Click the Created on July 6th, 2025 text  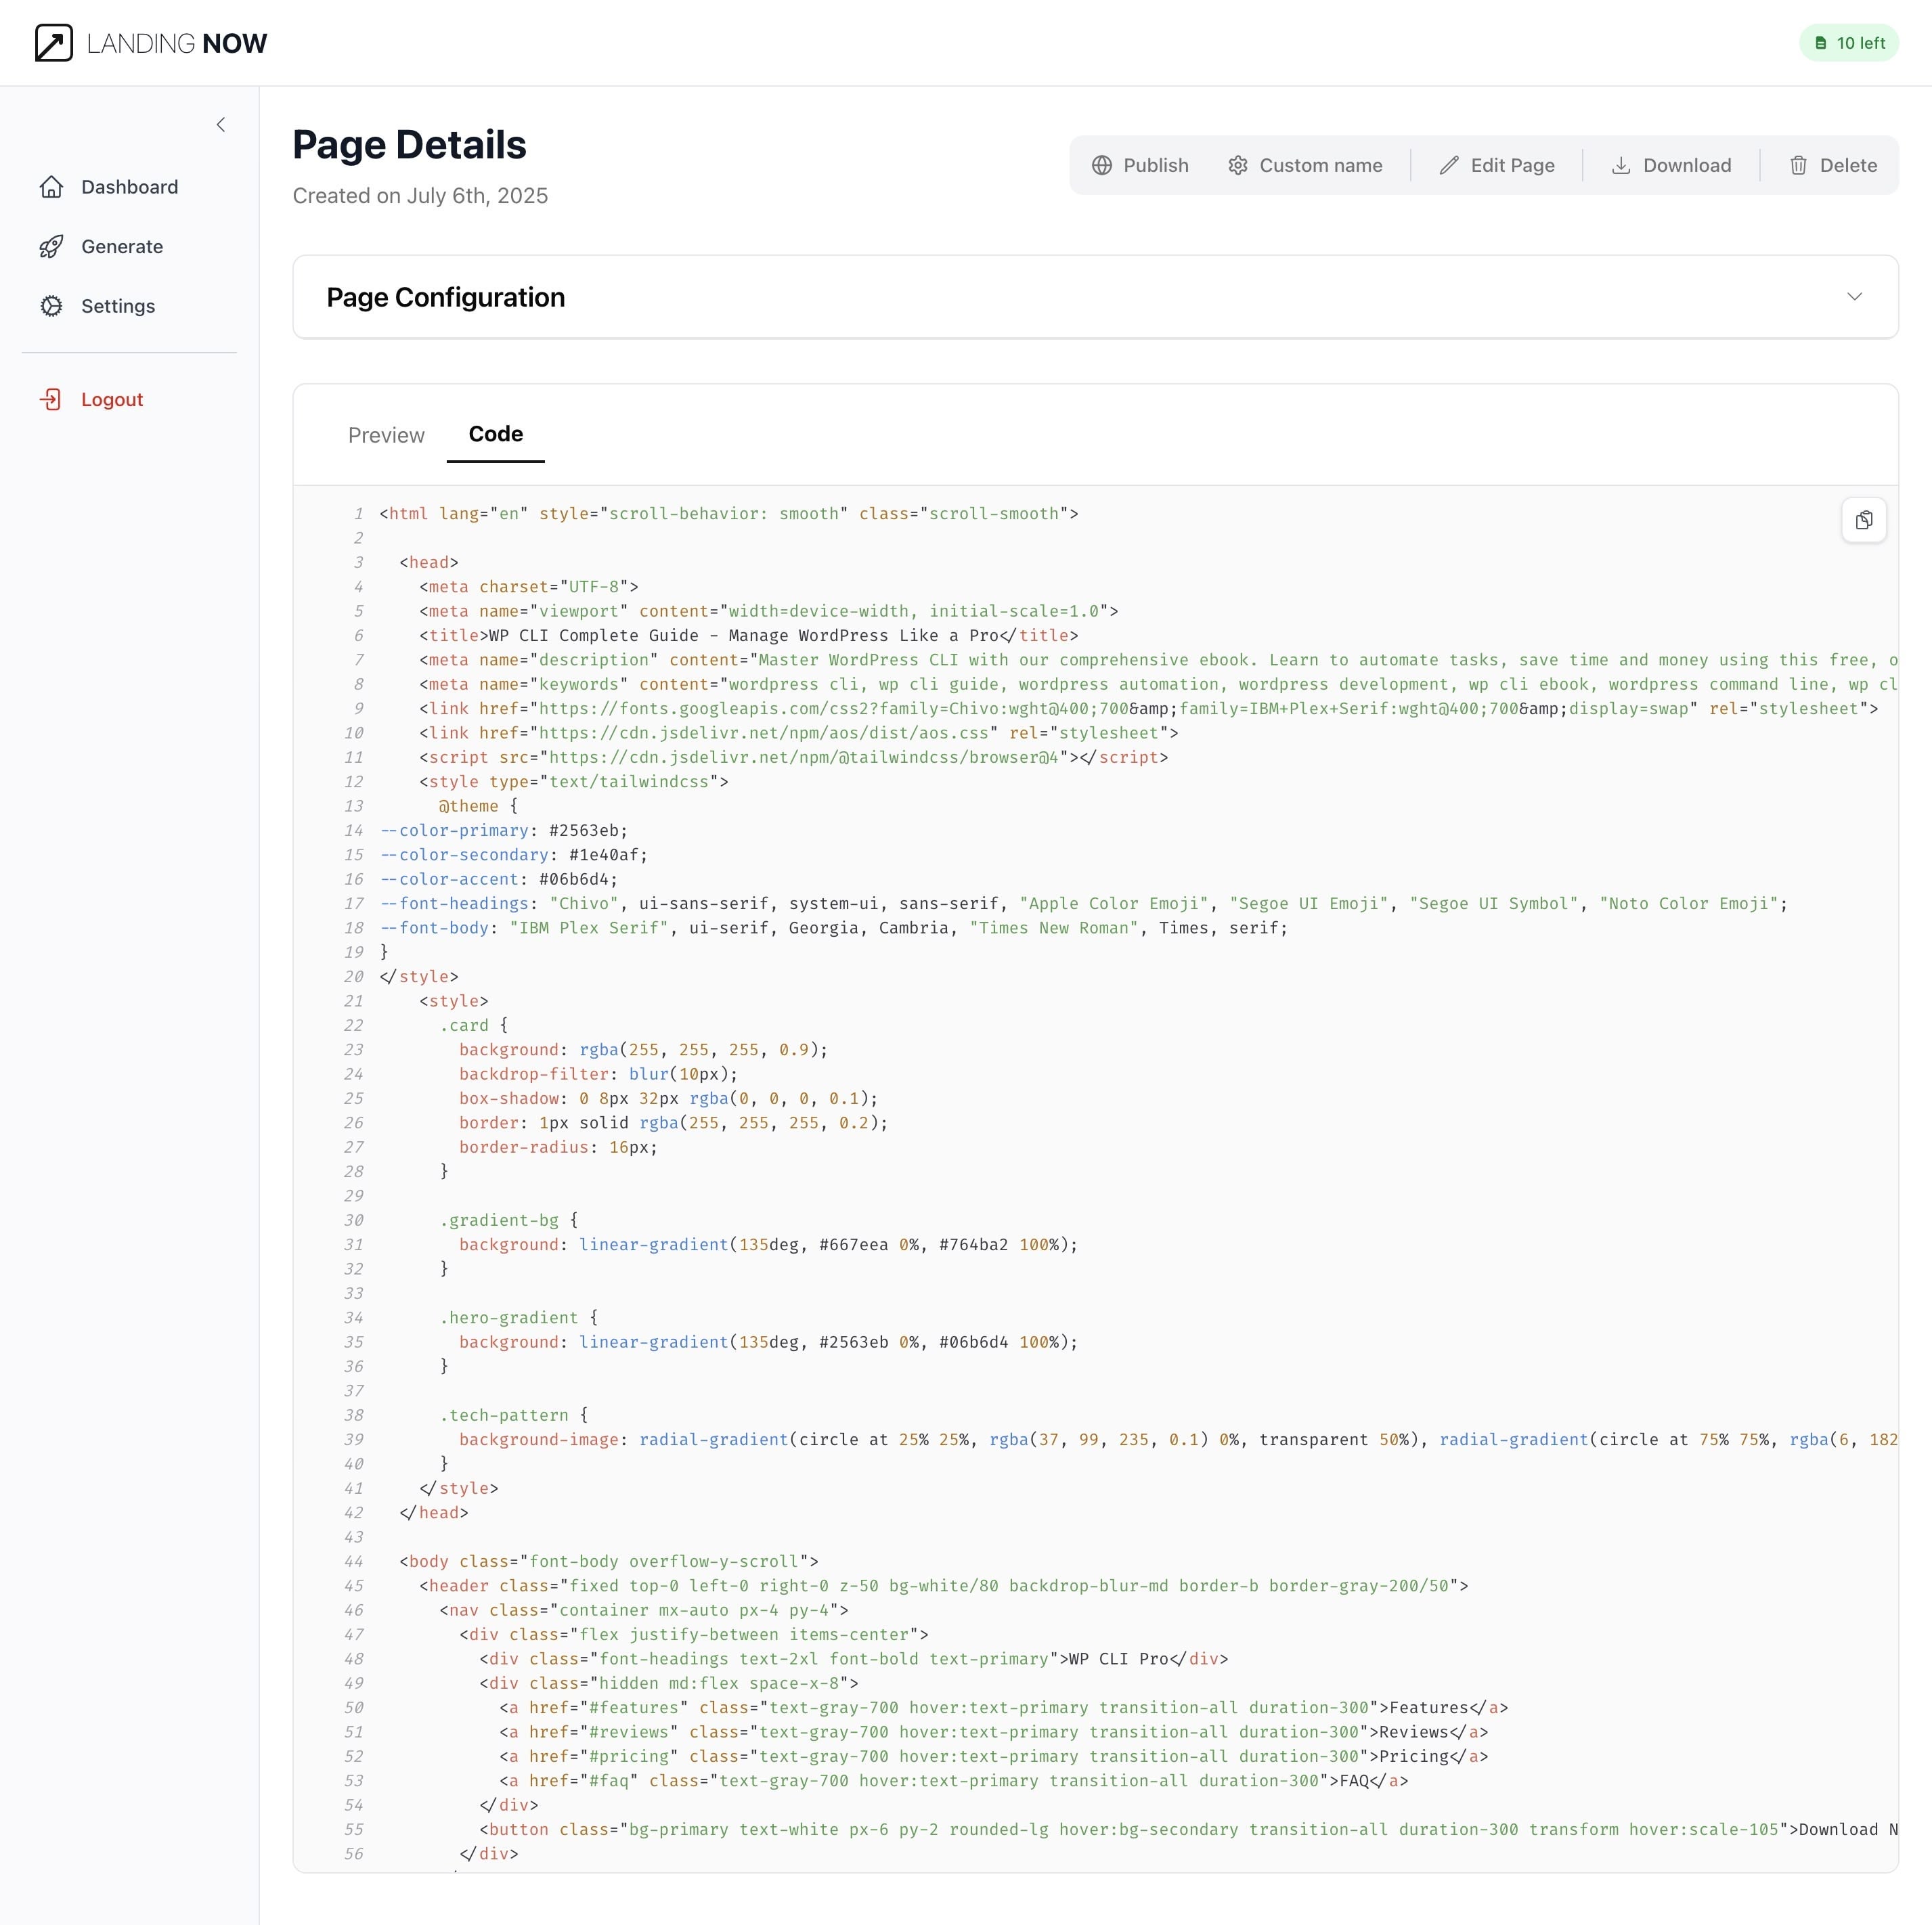point(420,196)
